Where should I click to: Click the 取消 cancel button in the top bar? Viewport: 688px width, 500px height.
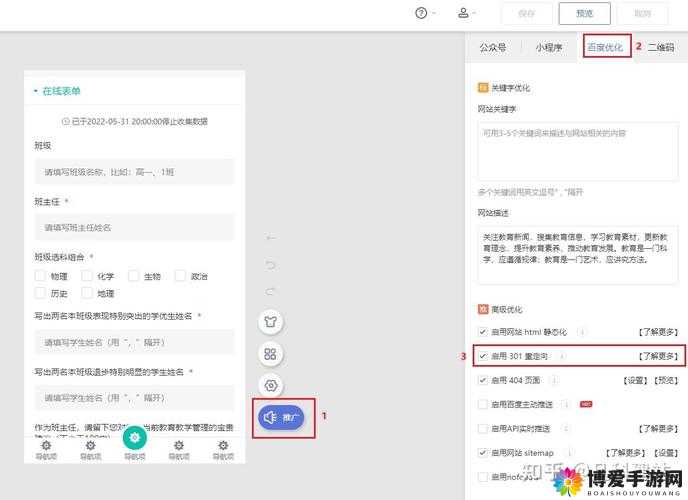click(x=643, y=14)
